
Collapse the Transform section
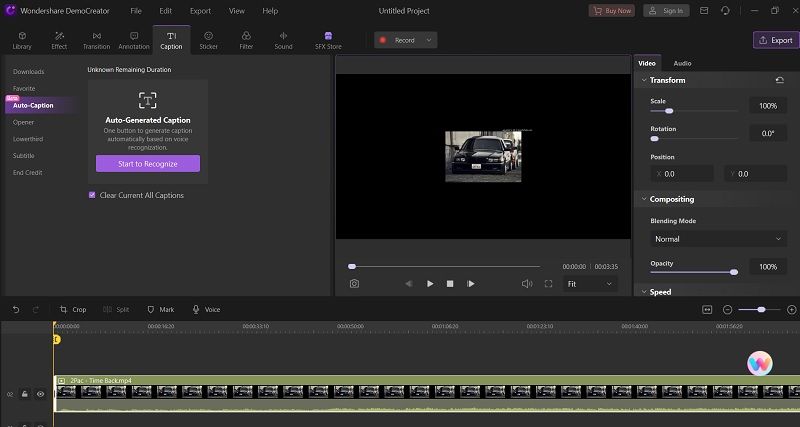pyautogui.click(x=644, y=80)
